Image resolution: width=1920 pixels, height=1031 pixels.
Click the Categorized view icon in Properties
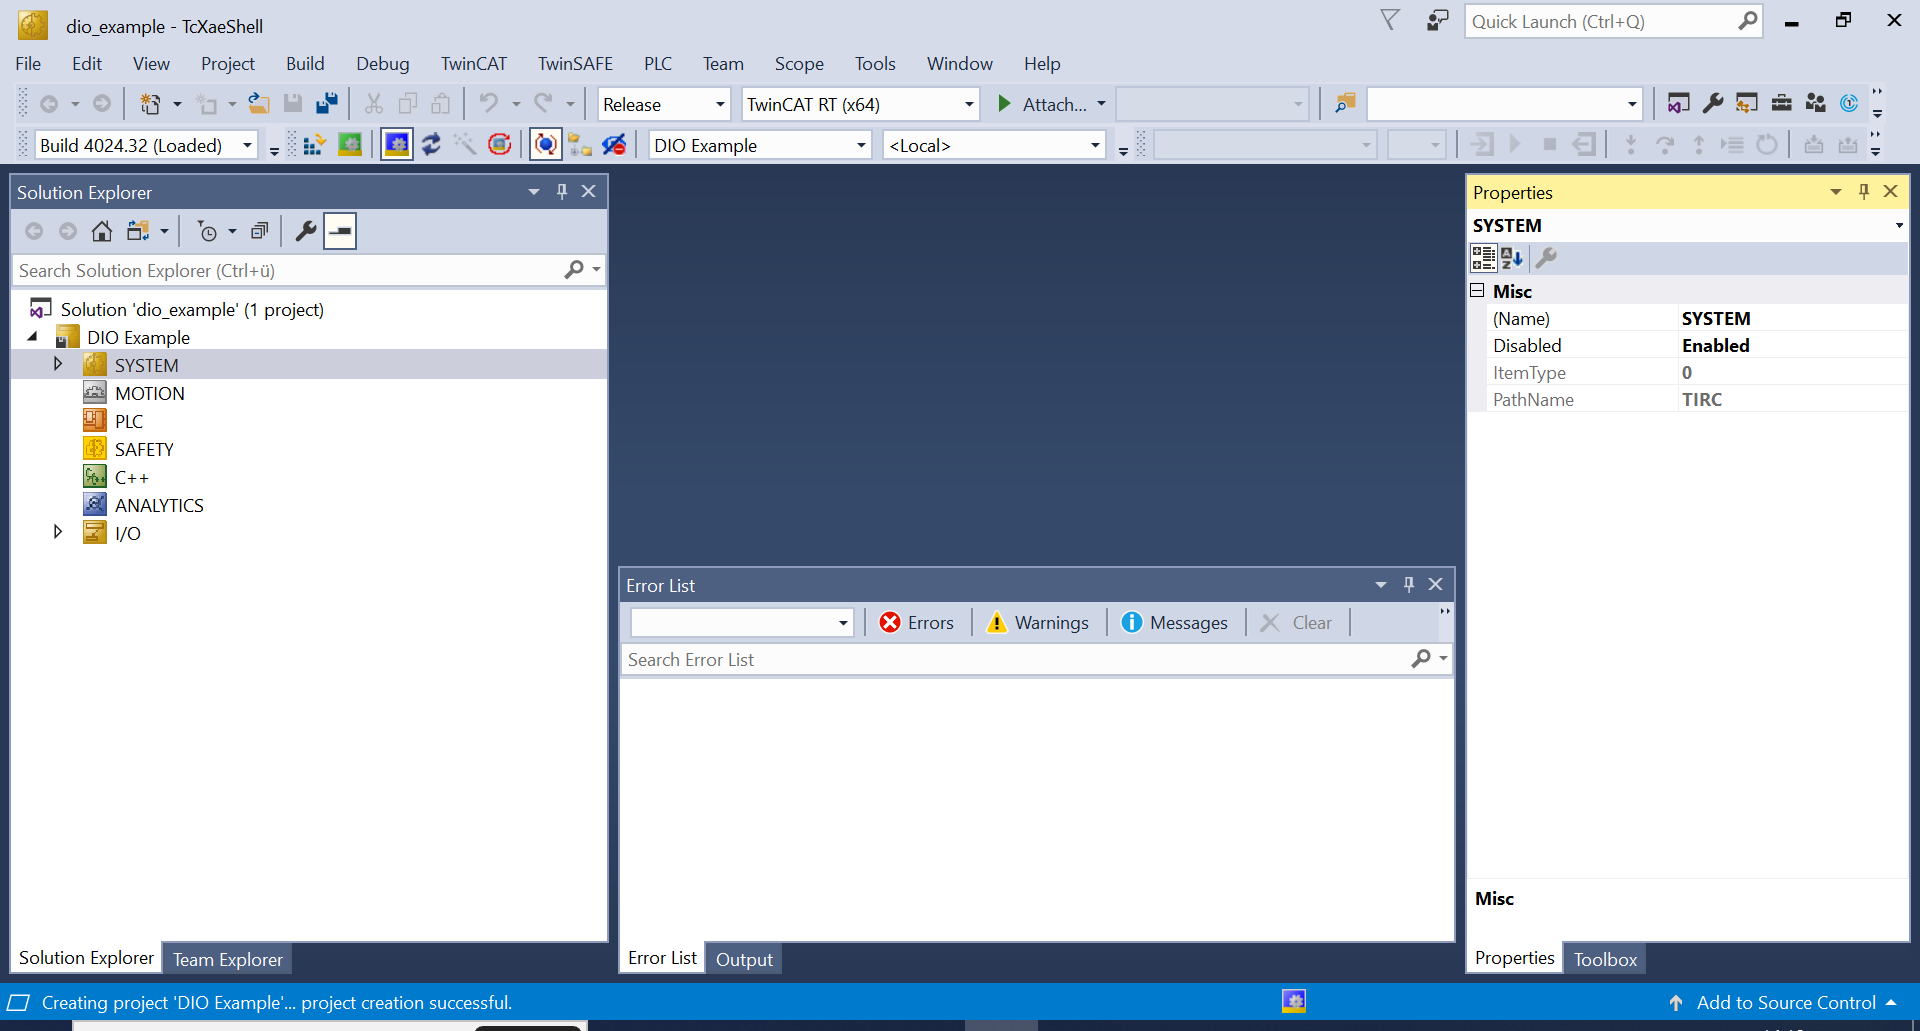[1484, 258]
